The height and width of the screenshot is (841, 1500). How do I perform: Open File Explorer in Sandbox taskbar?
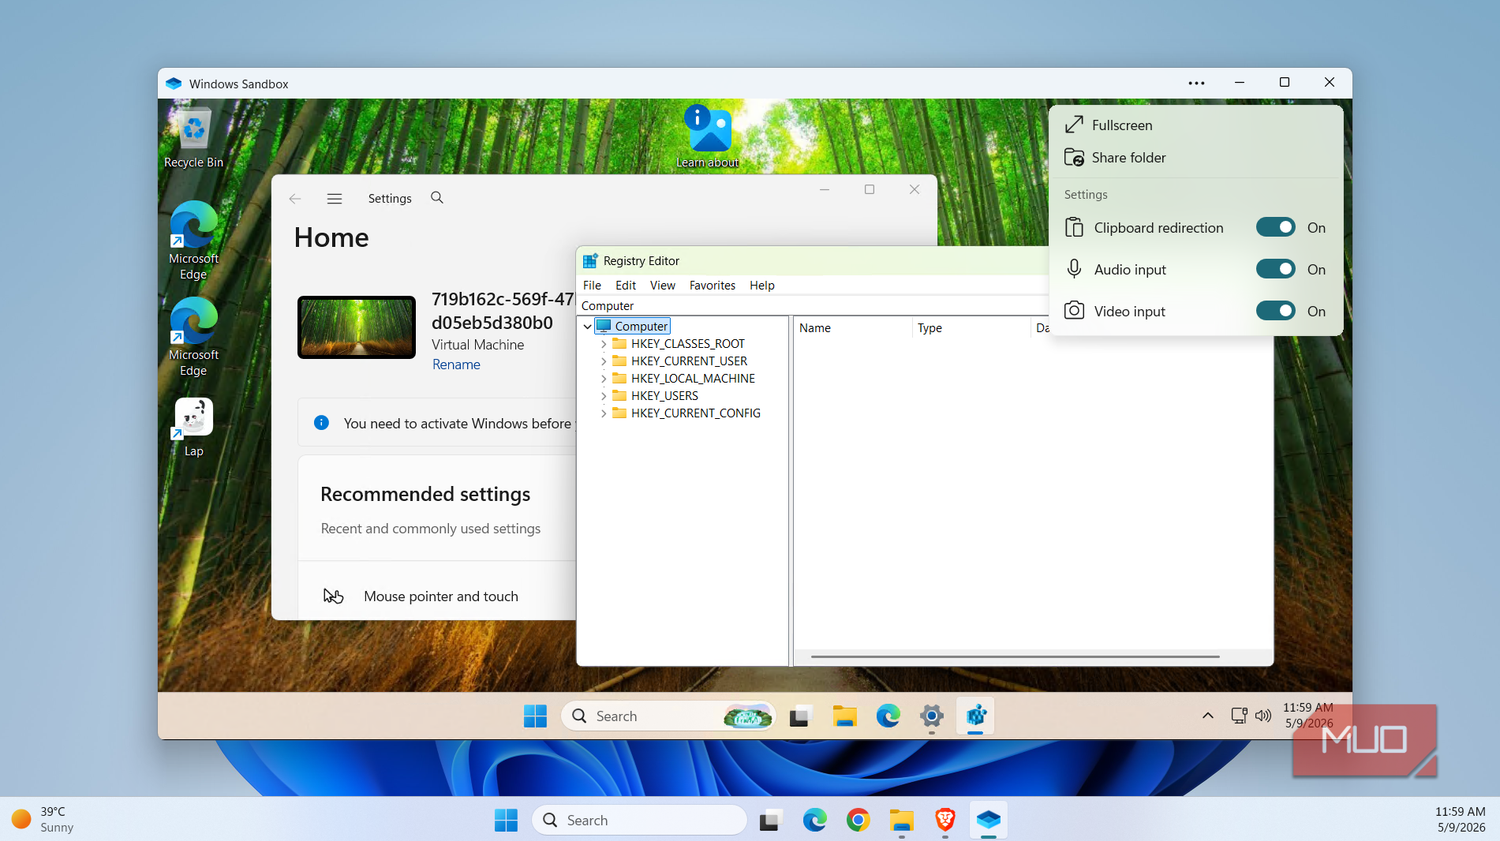pyautogui.click(x=845, y=716)
